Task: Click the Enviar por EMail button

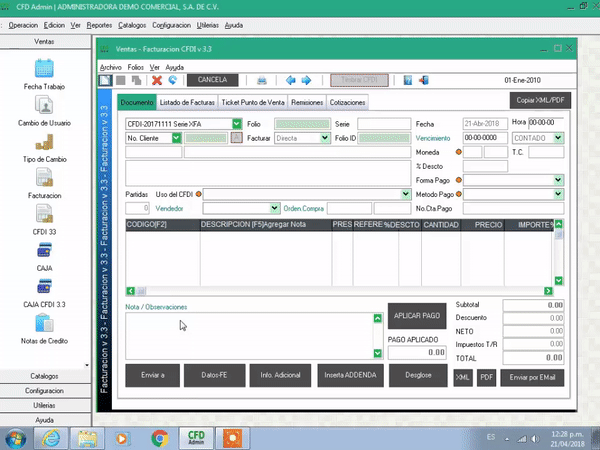Action: pos(533,377)
